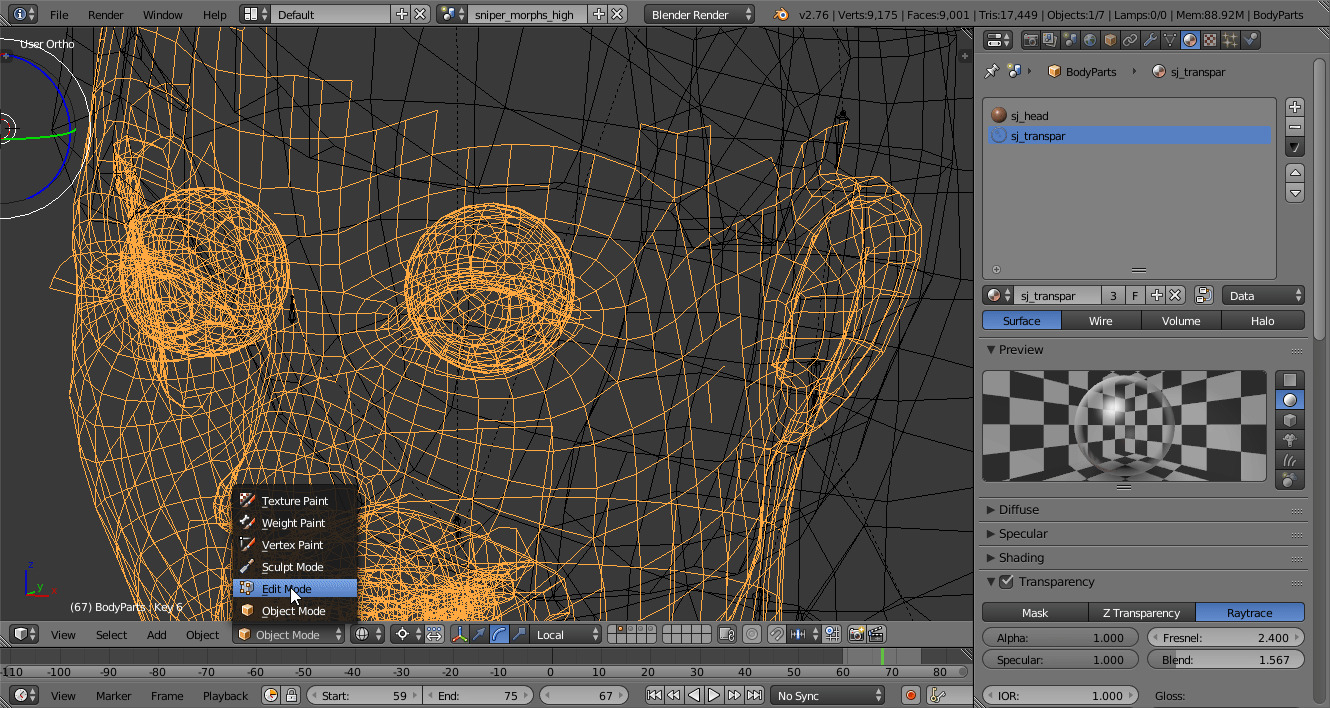The height and width of the screenshot is (708, 1330).
Task: Switch transparency method to Z Transparency
Action: pos(1141,613)
